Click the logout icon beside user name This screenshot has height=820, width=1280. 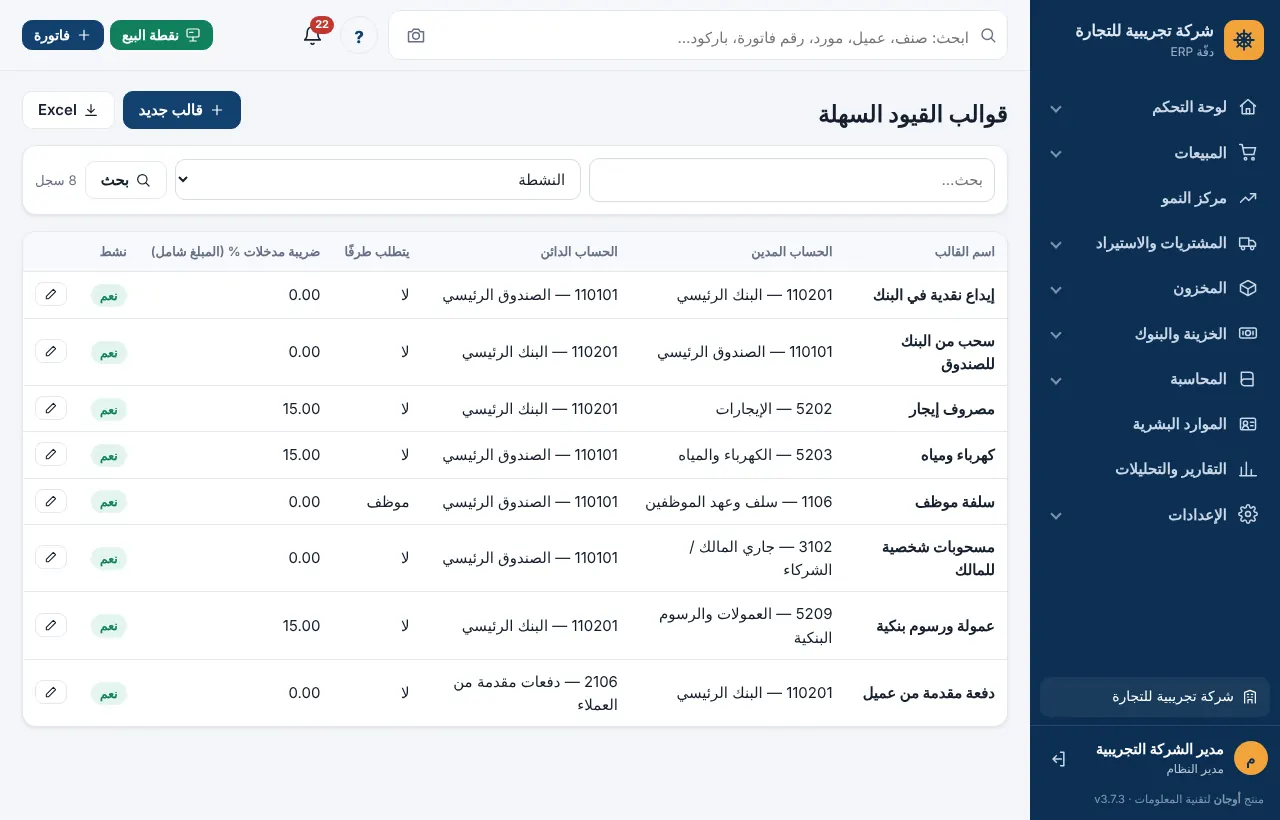pos(1059,759)
